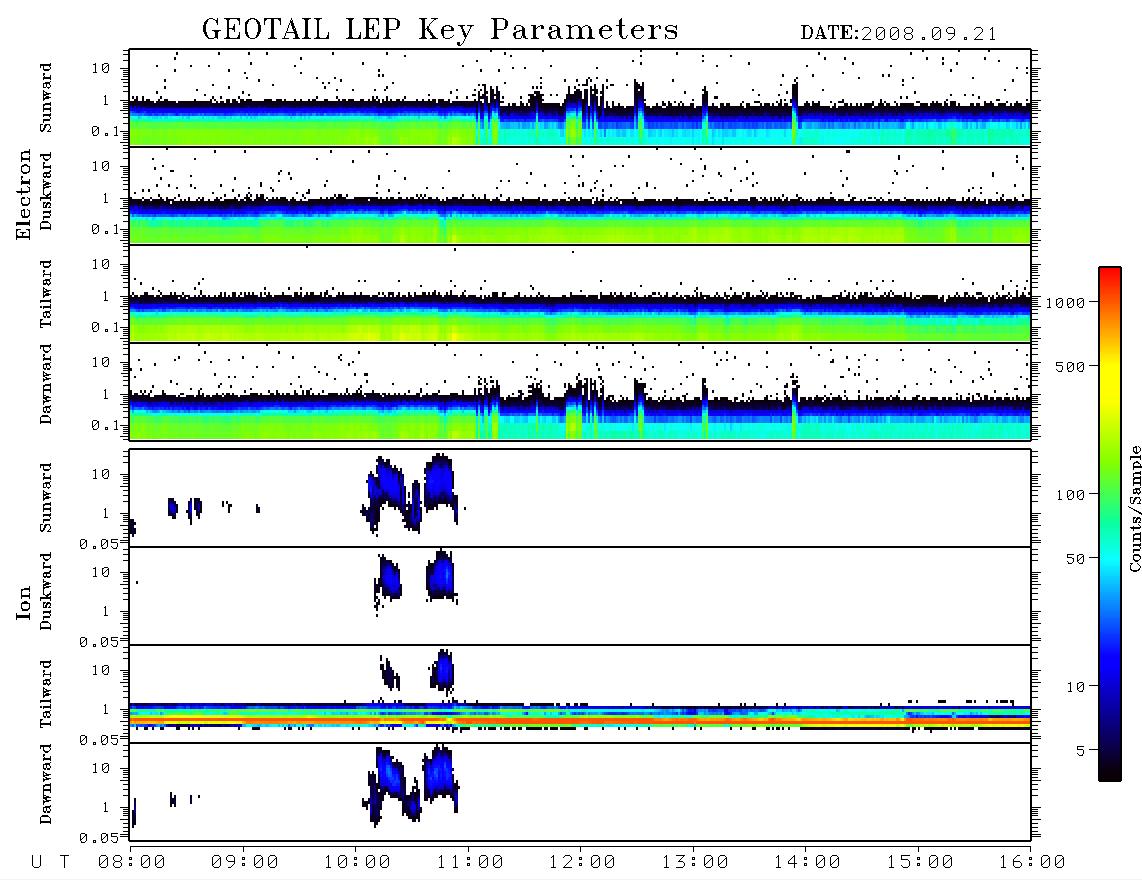
Task: Click the Electron Dawnward spectrogram panel
Action: pyautogui.click(x=580, y=391)
